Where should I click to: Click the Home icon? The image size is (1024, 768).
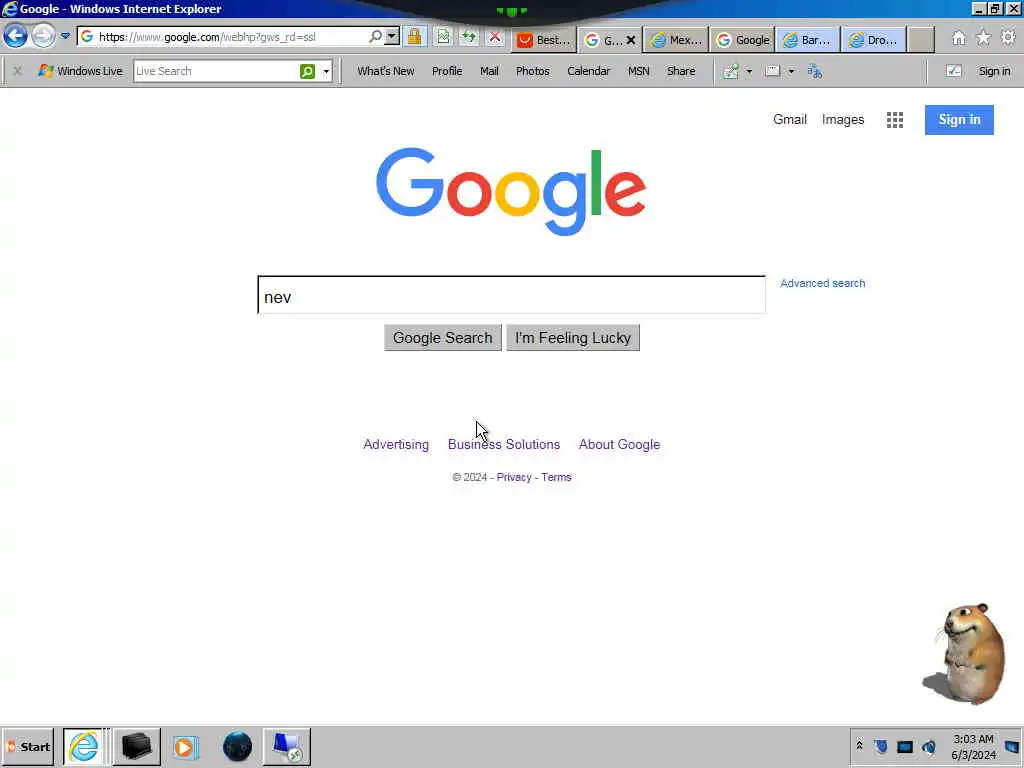pyautogui.click(x=958, y=38)
